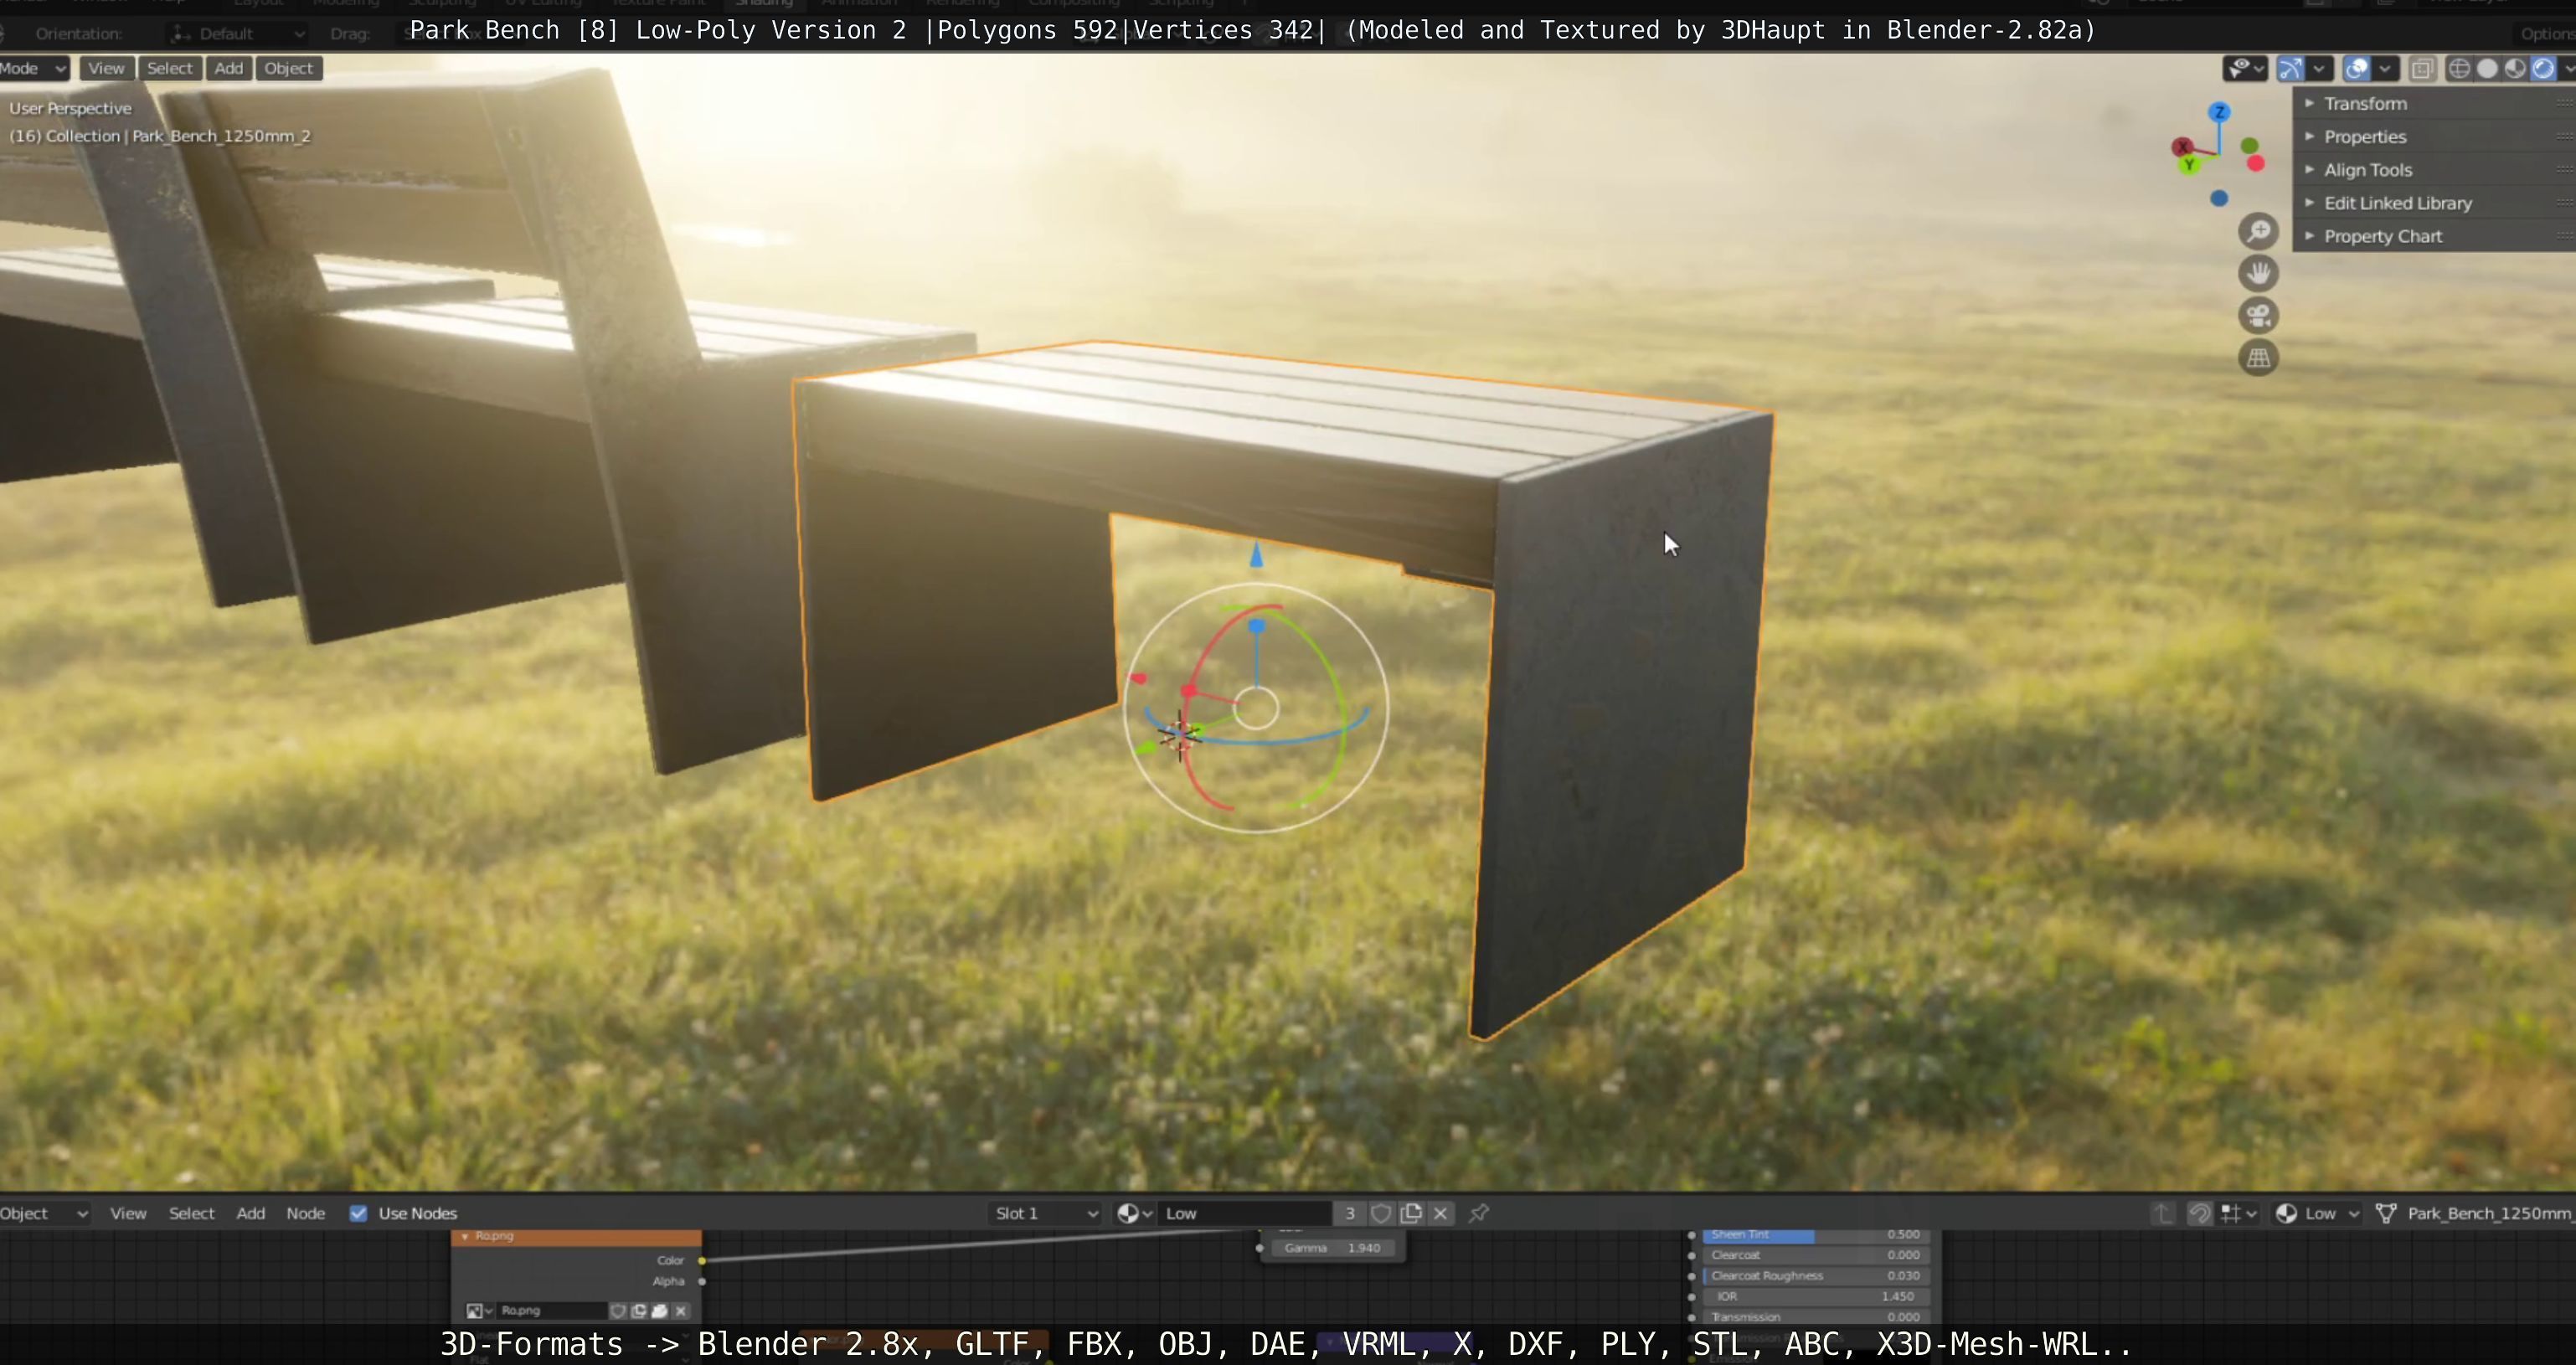This screenshot has height=1365, width=2576.
Task: Open the Slot 1 material slot dropdown
Action: (x=1046, y=1213)
